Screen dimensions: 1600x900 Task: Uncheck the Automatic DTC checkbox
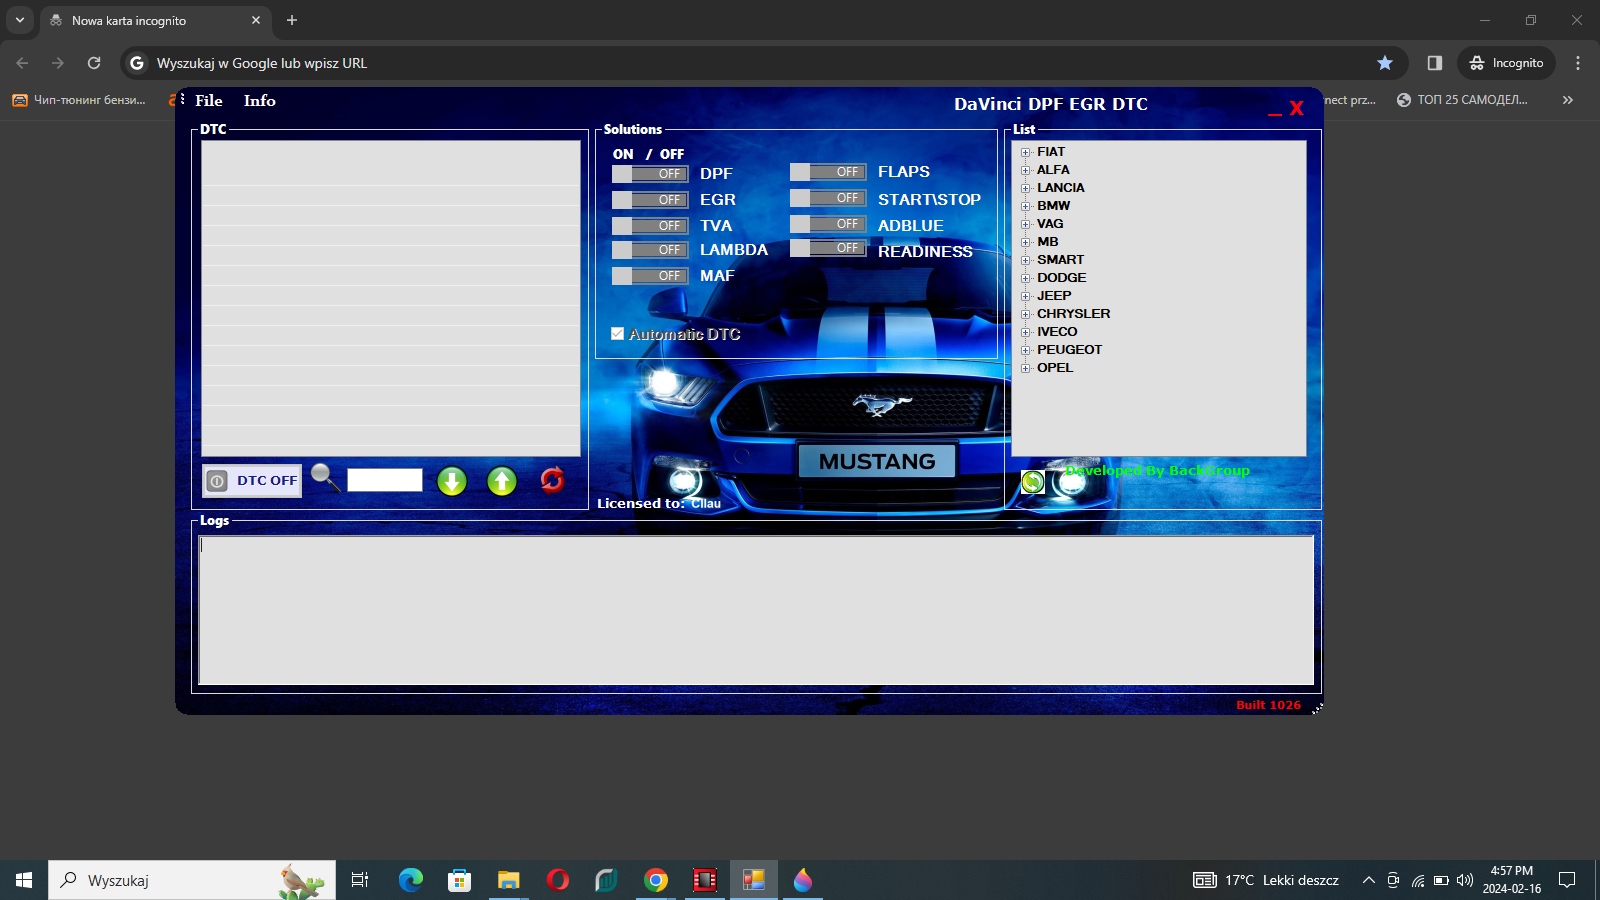point(618,334)
